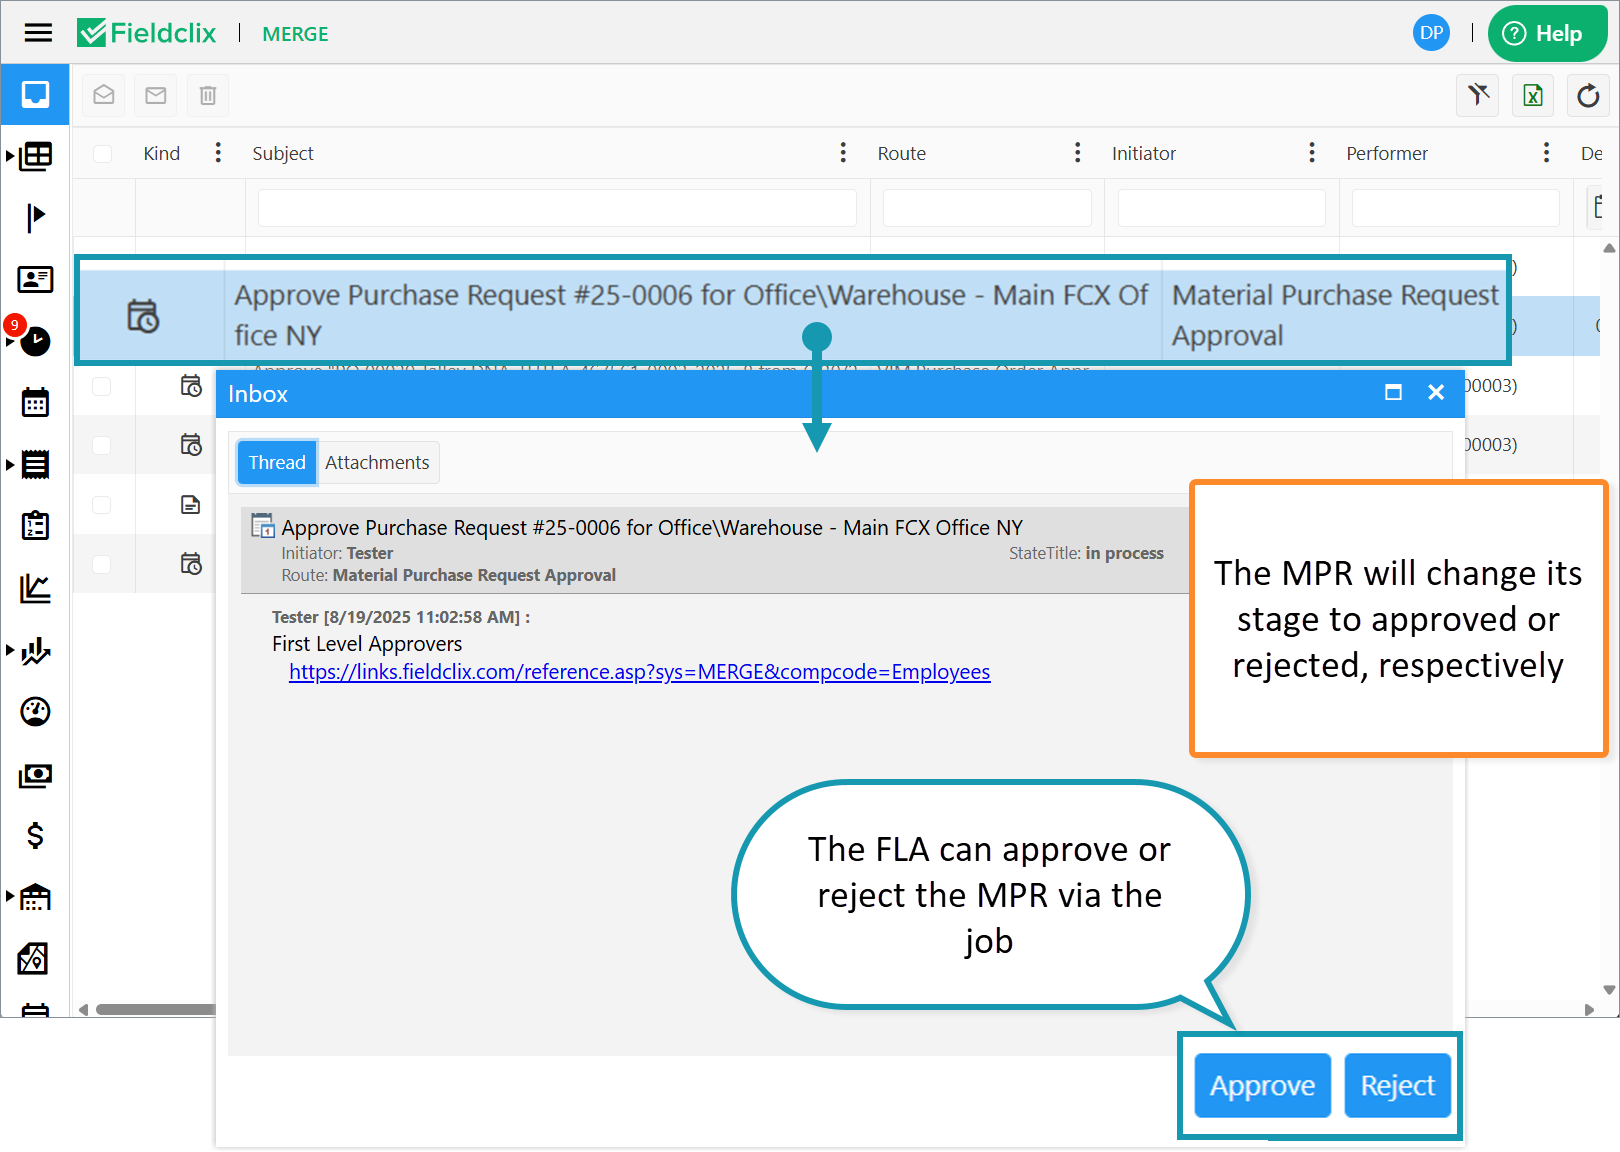Screen dimensions: 1620x1152
Task: Switch to the Thread tab
Action: pyautogui.click(x=277, y=463)
